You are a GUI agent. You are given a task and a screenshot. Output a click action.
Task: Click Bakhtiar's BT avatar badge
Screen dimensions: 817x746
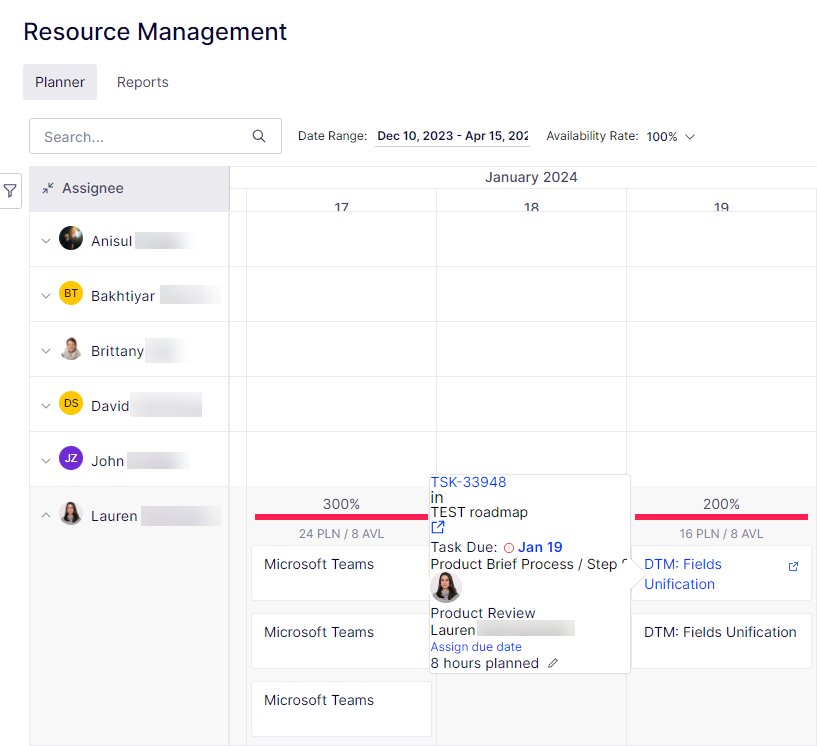click(x=71, y=293)
